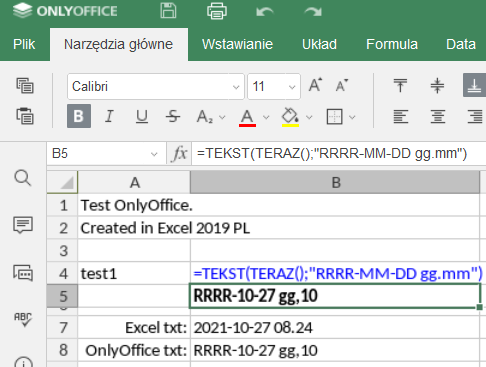This screenshot has height=367, width=486.
Task: Select cell B8 'RRRR-10-27 gg,10'
Action: click(335, 350)
